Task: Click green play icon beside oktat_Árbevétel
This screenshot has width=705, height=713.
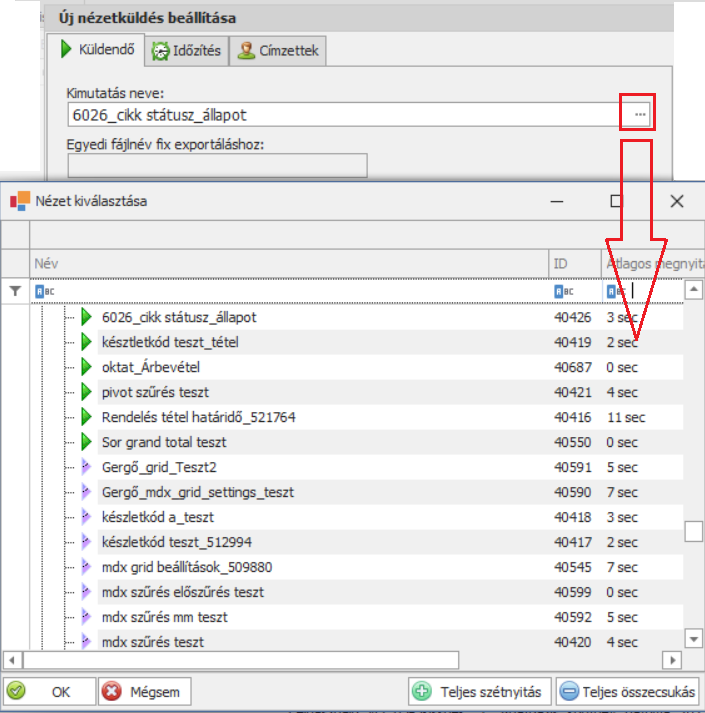Action: coord(86,367)
